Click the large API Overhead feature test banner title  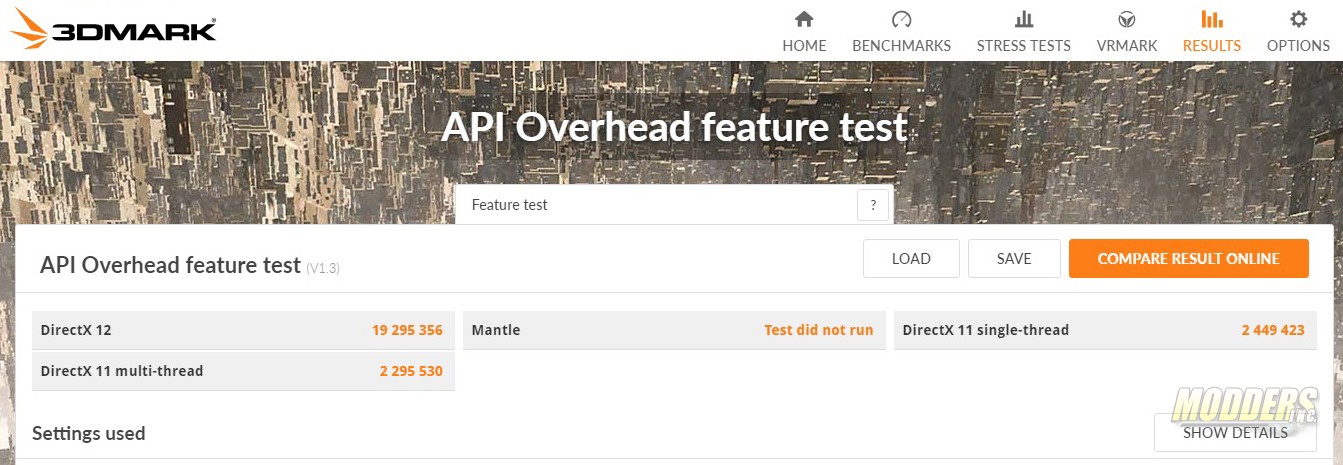pyautogui.click(x=674, y=128)
